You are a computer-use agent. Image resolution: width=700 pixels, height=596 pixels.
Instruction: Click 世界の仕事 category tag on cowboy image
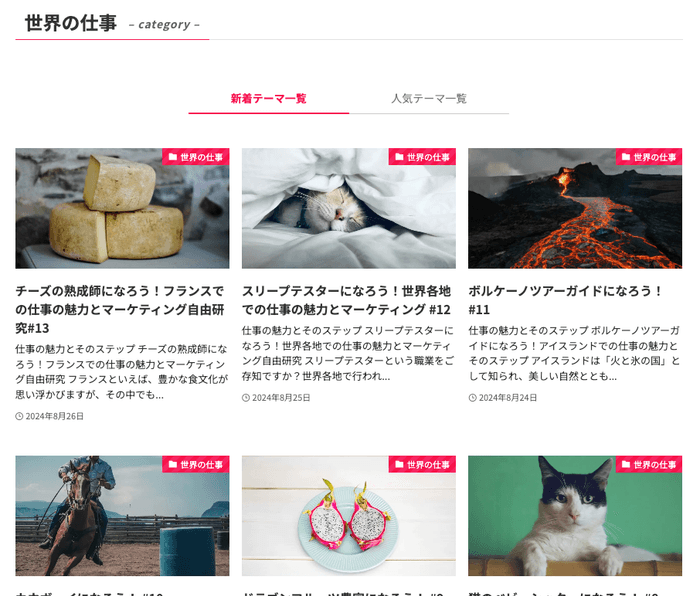click(x=196, y=464)
